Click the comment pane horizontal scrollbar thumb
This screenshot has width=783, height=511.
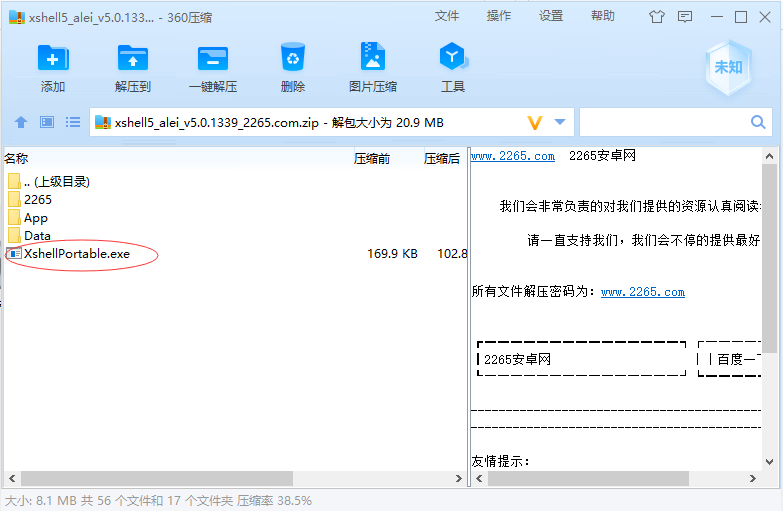pos(588,479)
